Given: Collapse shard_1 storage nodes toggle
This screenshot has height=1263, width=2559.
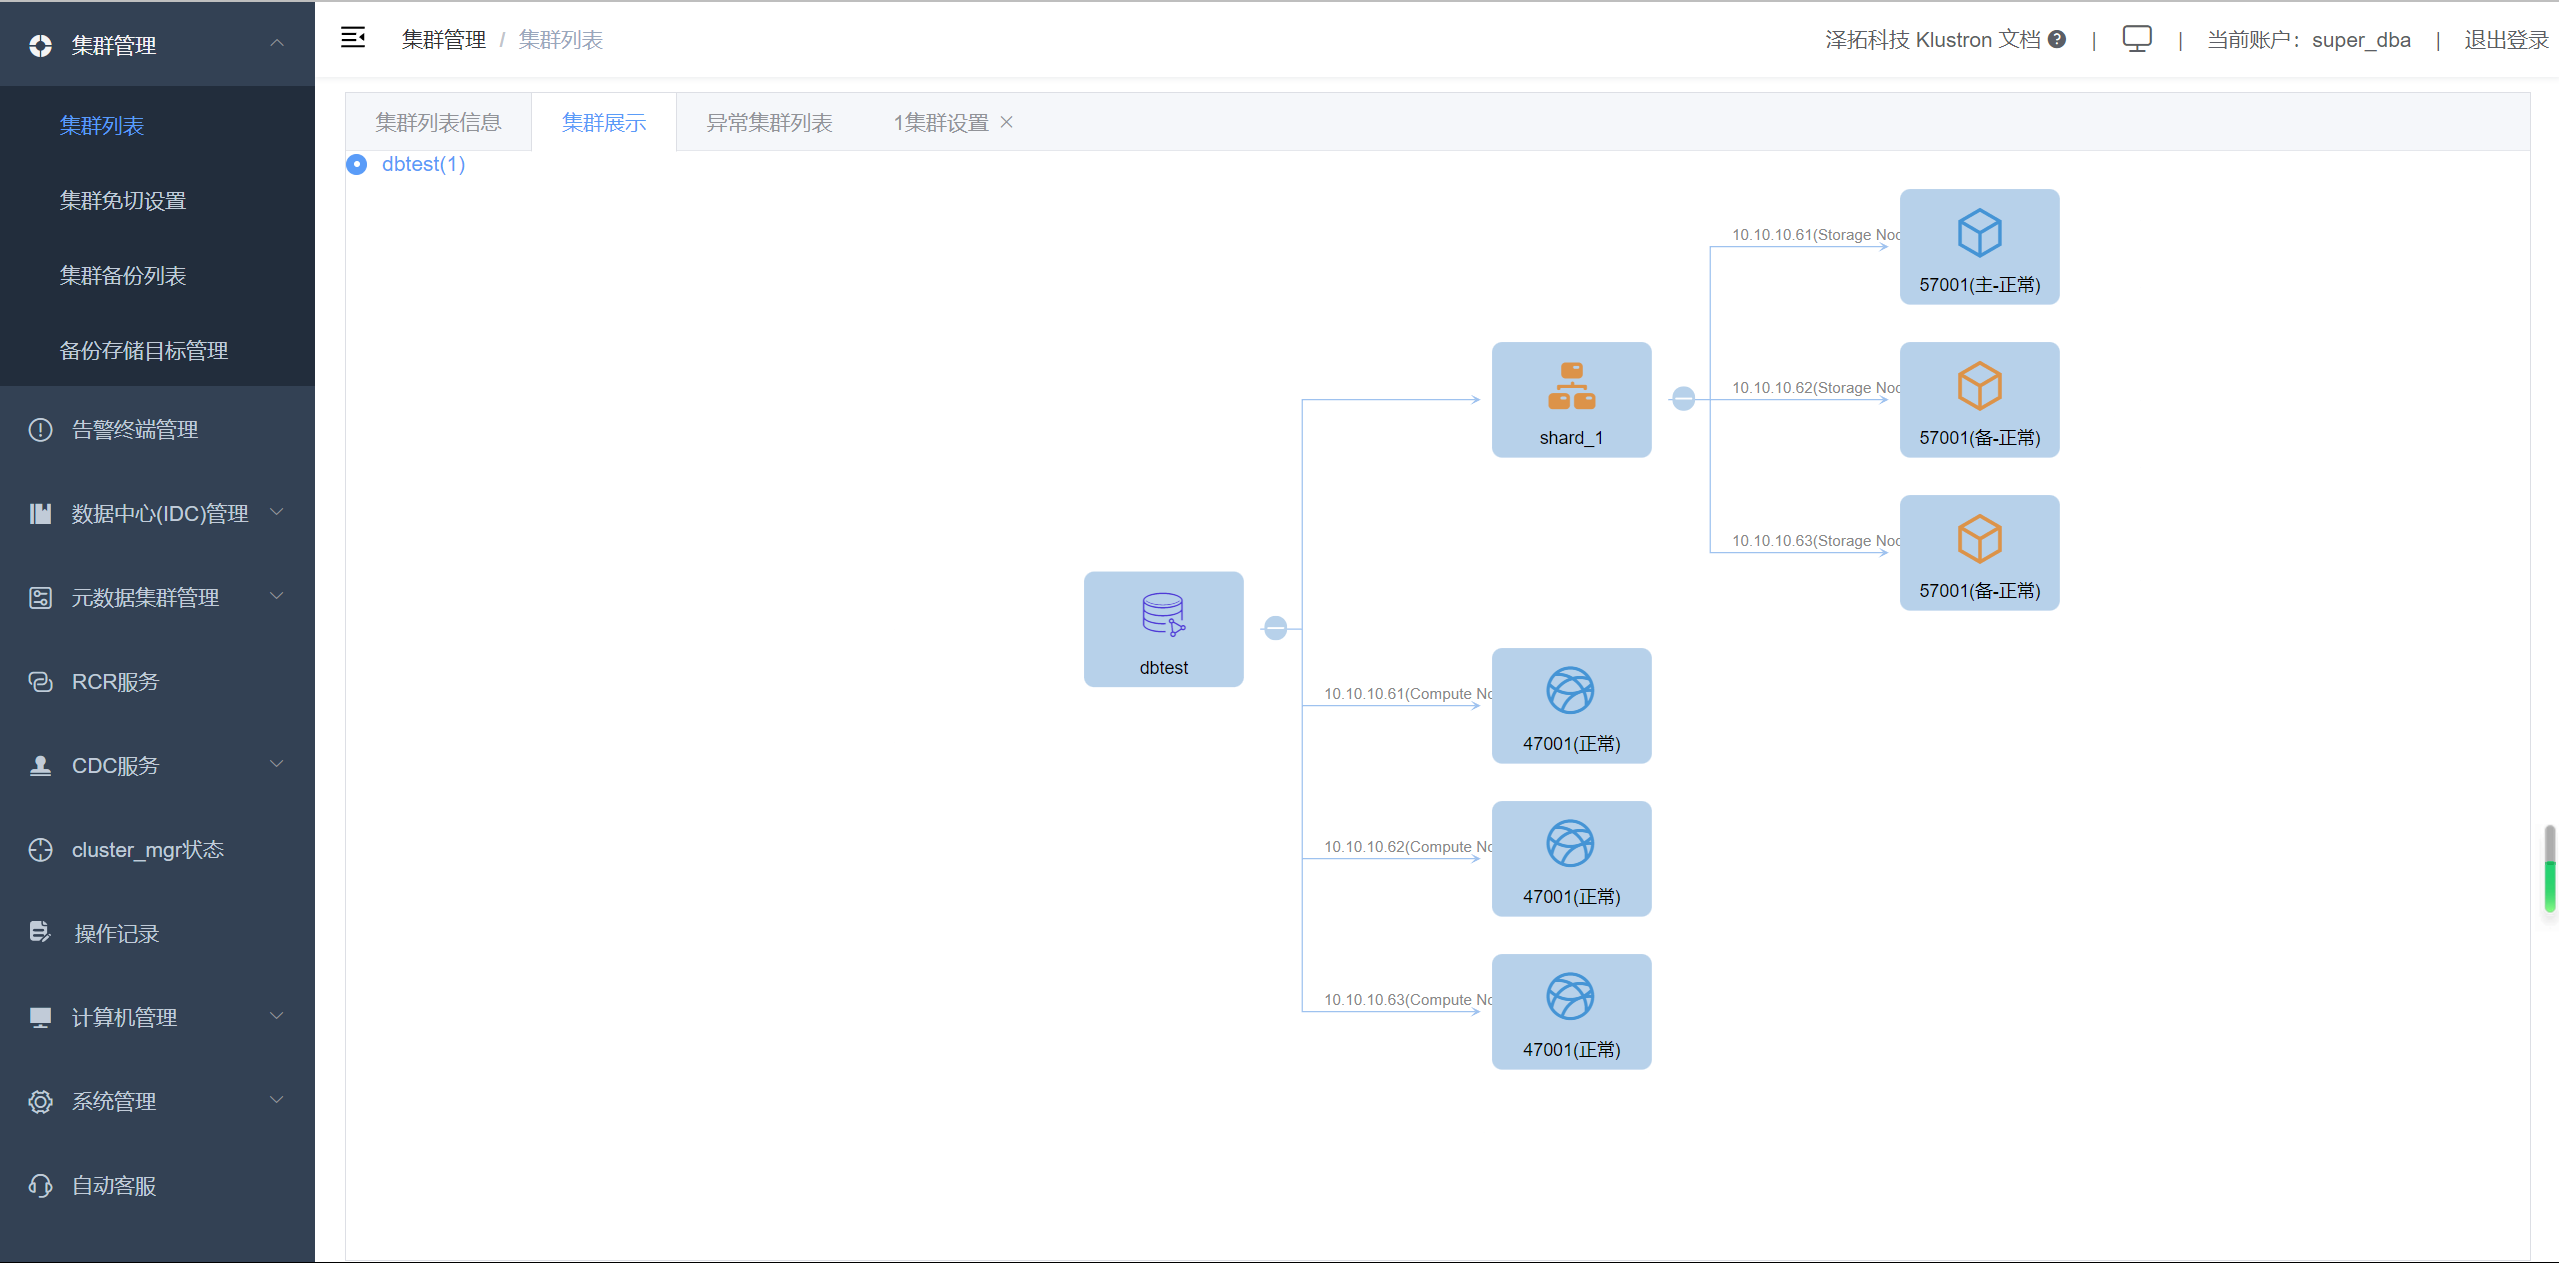Looking at the screenshot, I should pyautogui.click(x=1683, y=399).
